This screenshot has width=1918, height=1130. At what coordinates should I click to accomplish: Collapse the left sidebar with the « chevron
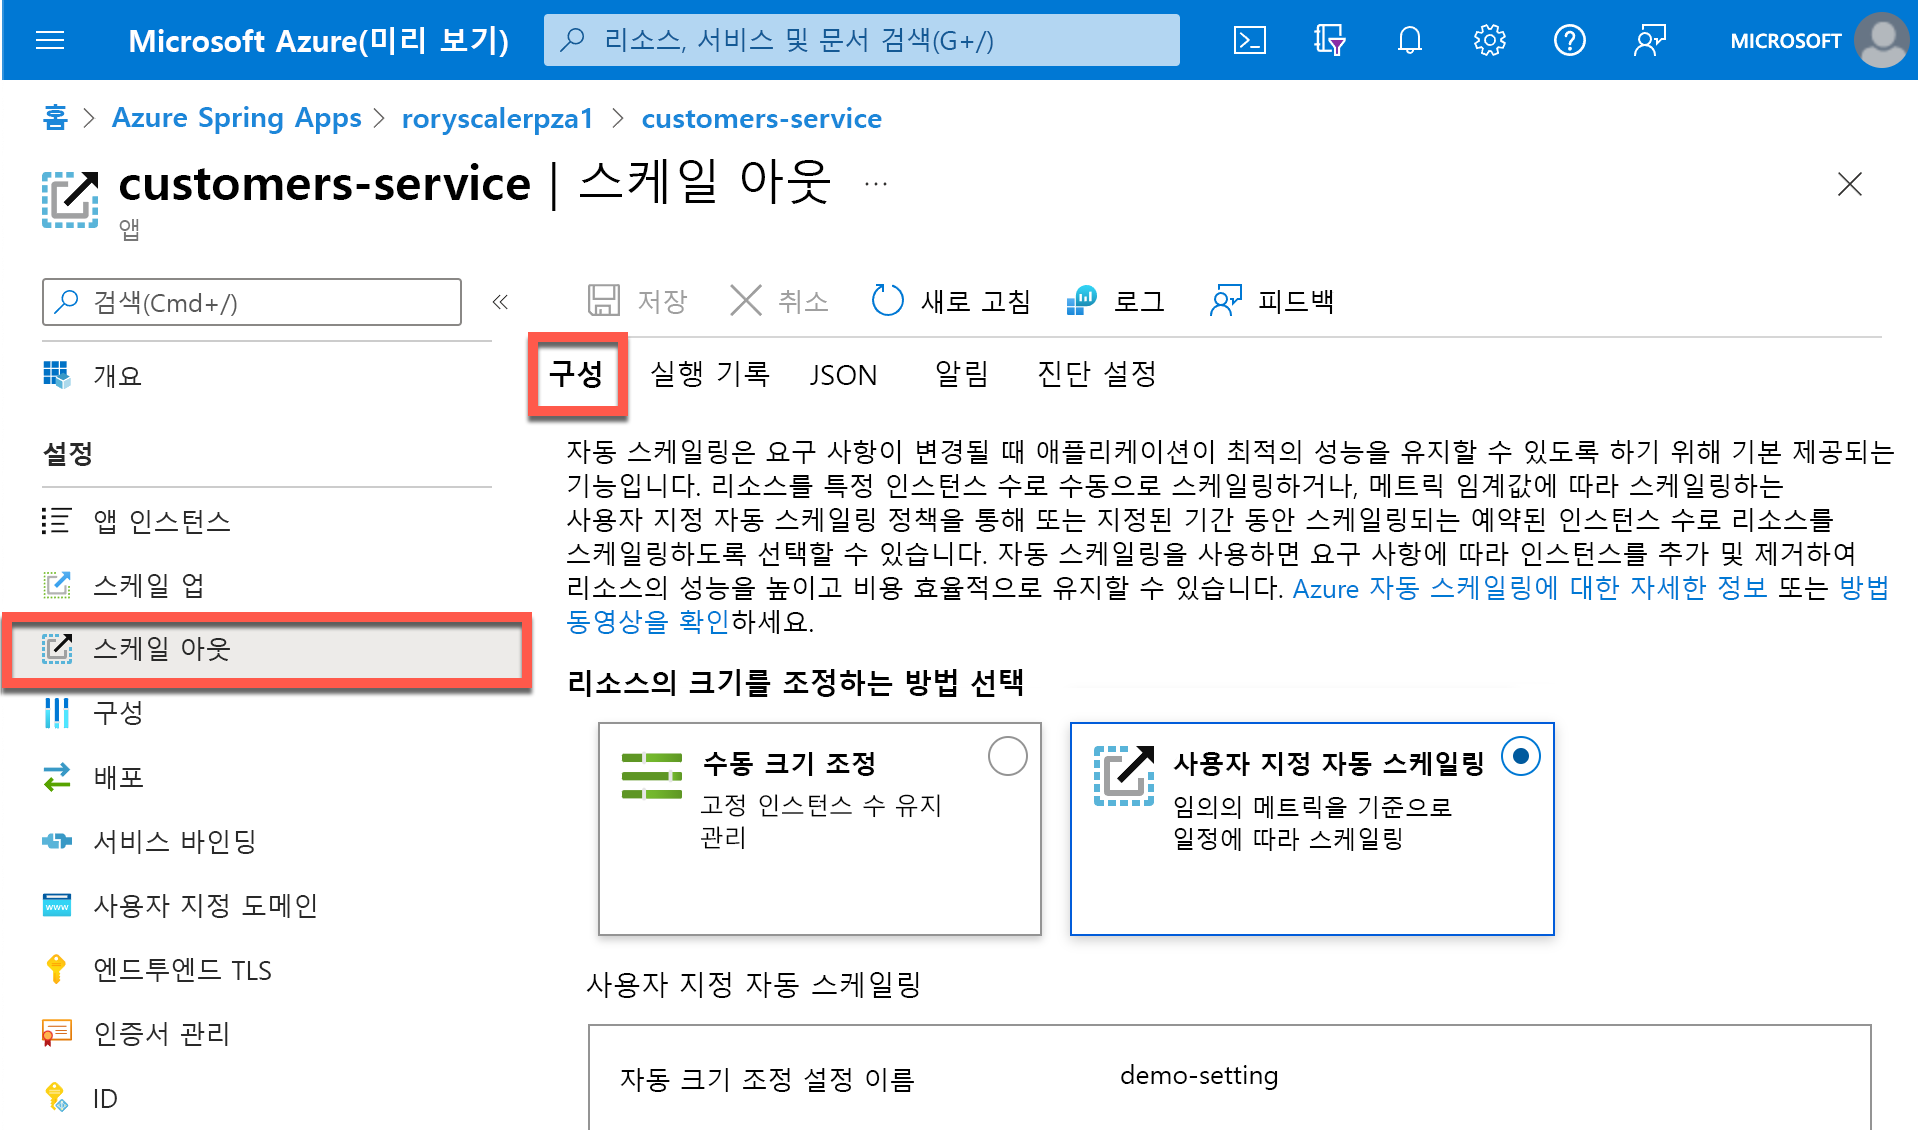click(500, 301)
